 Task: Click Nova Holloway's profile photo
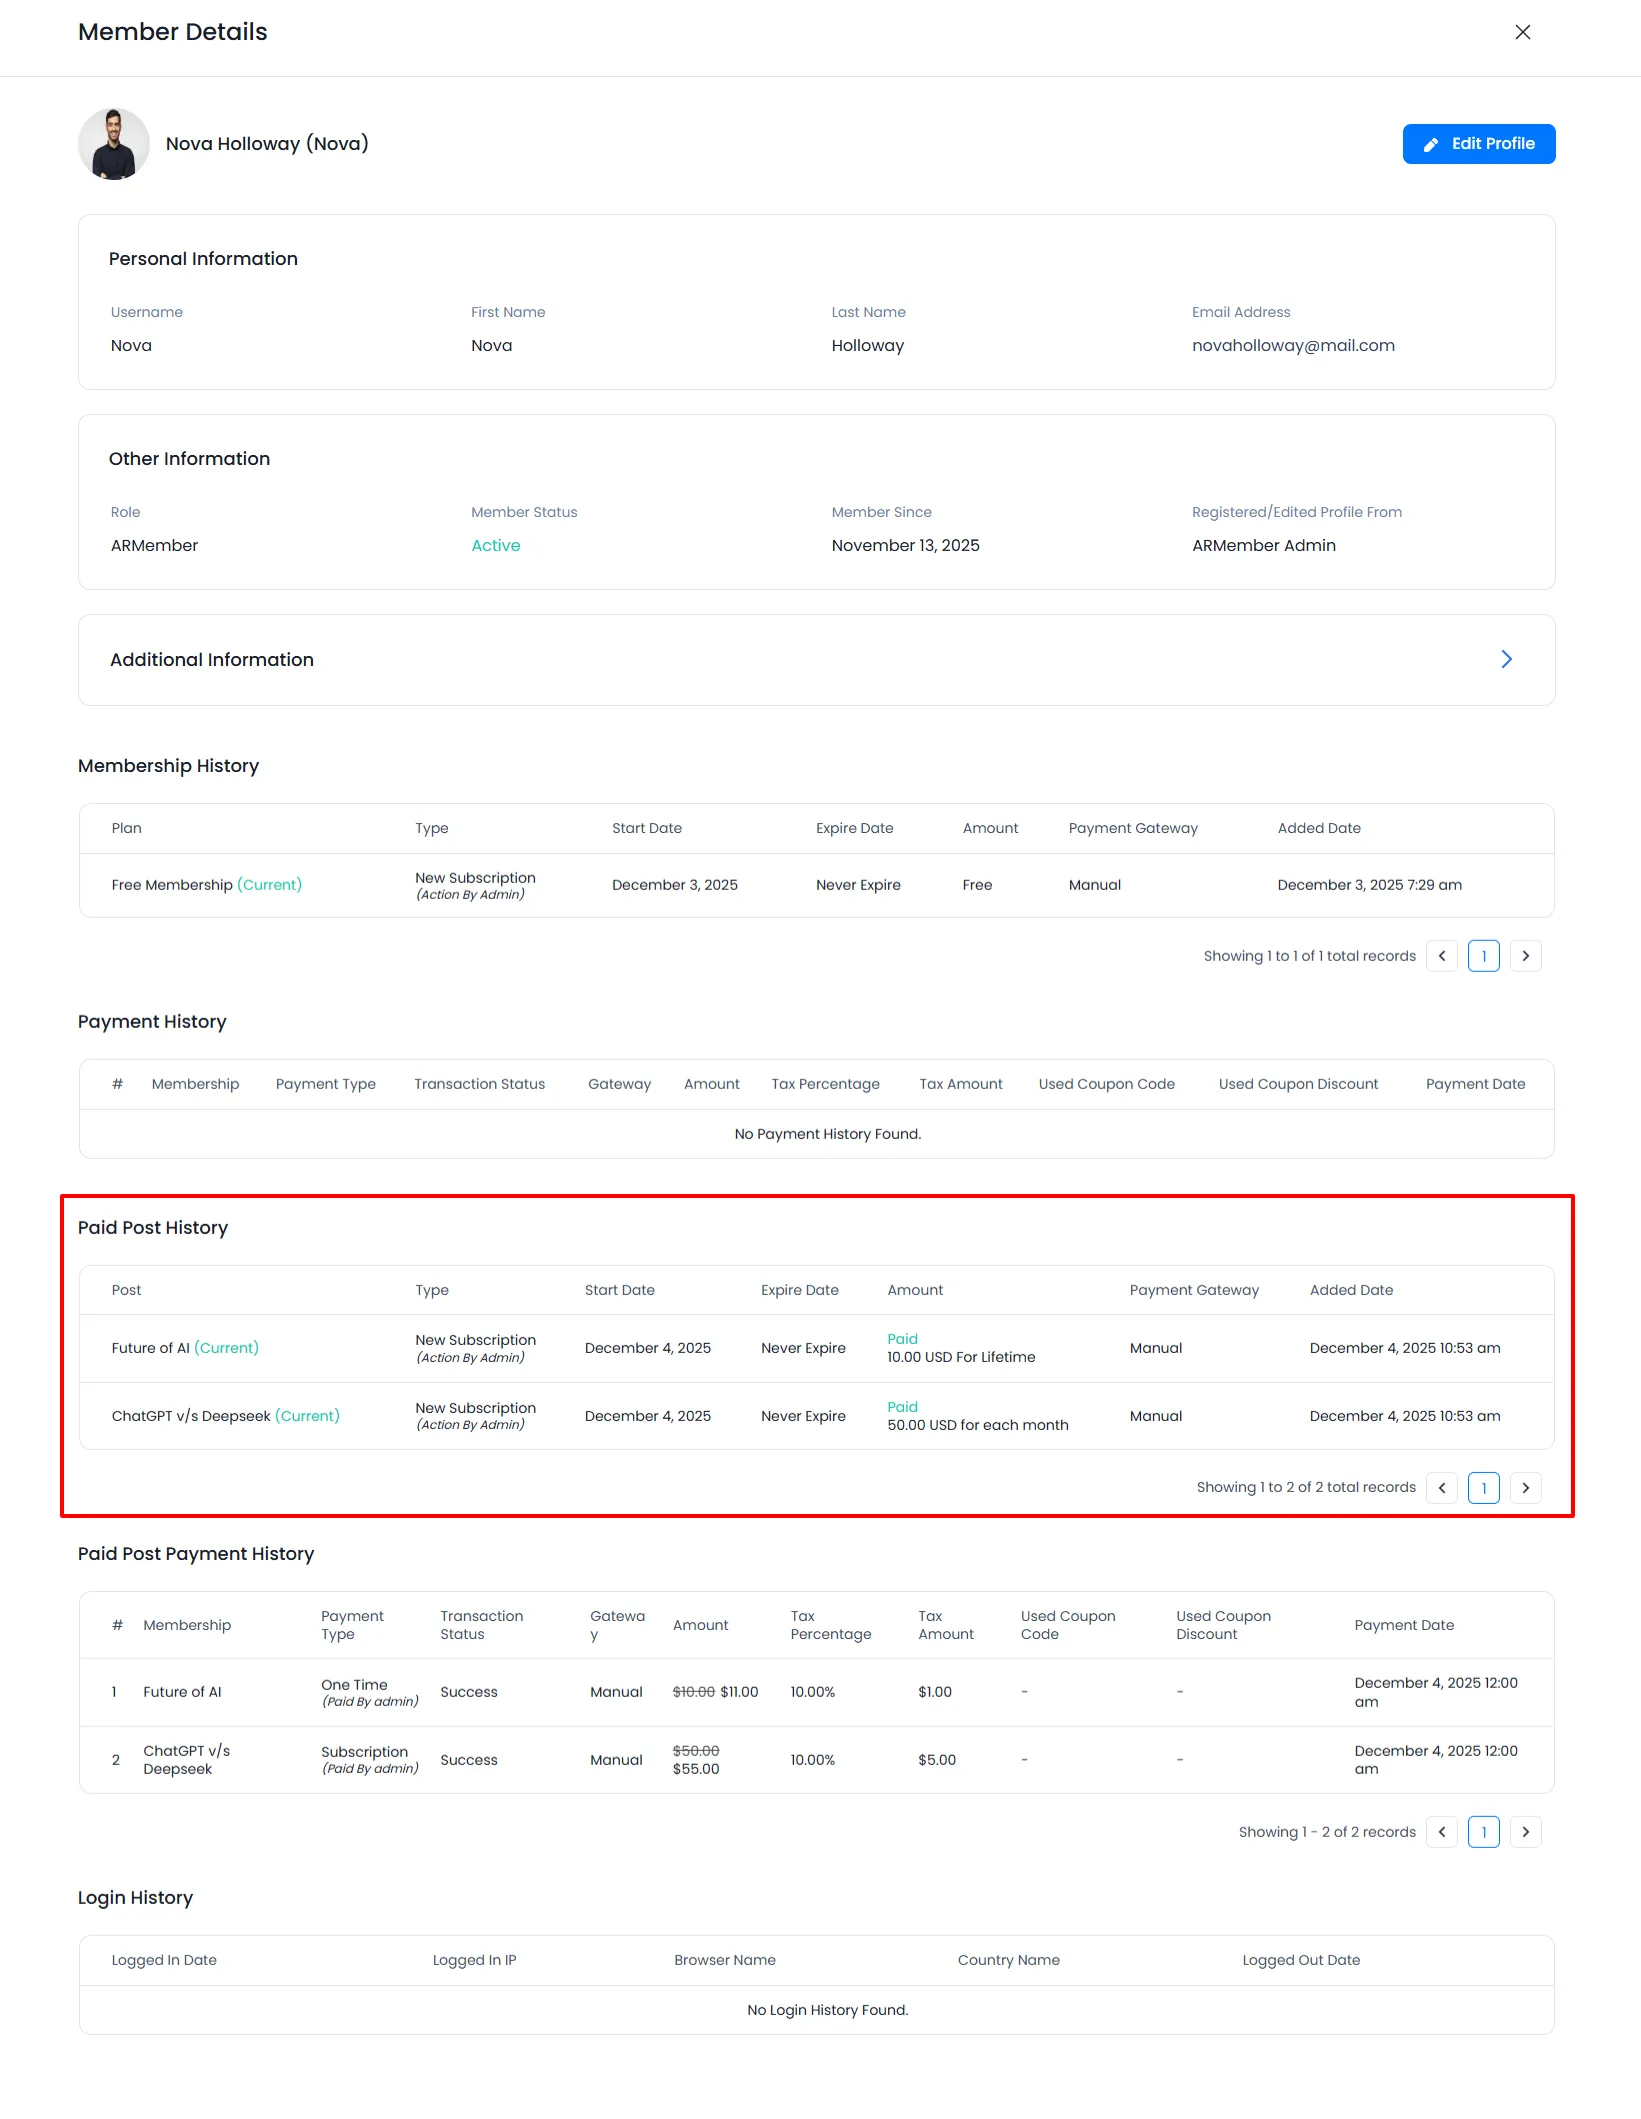pos(114,143)
